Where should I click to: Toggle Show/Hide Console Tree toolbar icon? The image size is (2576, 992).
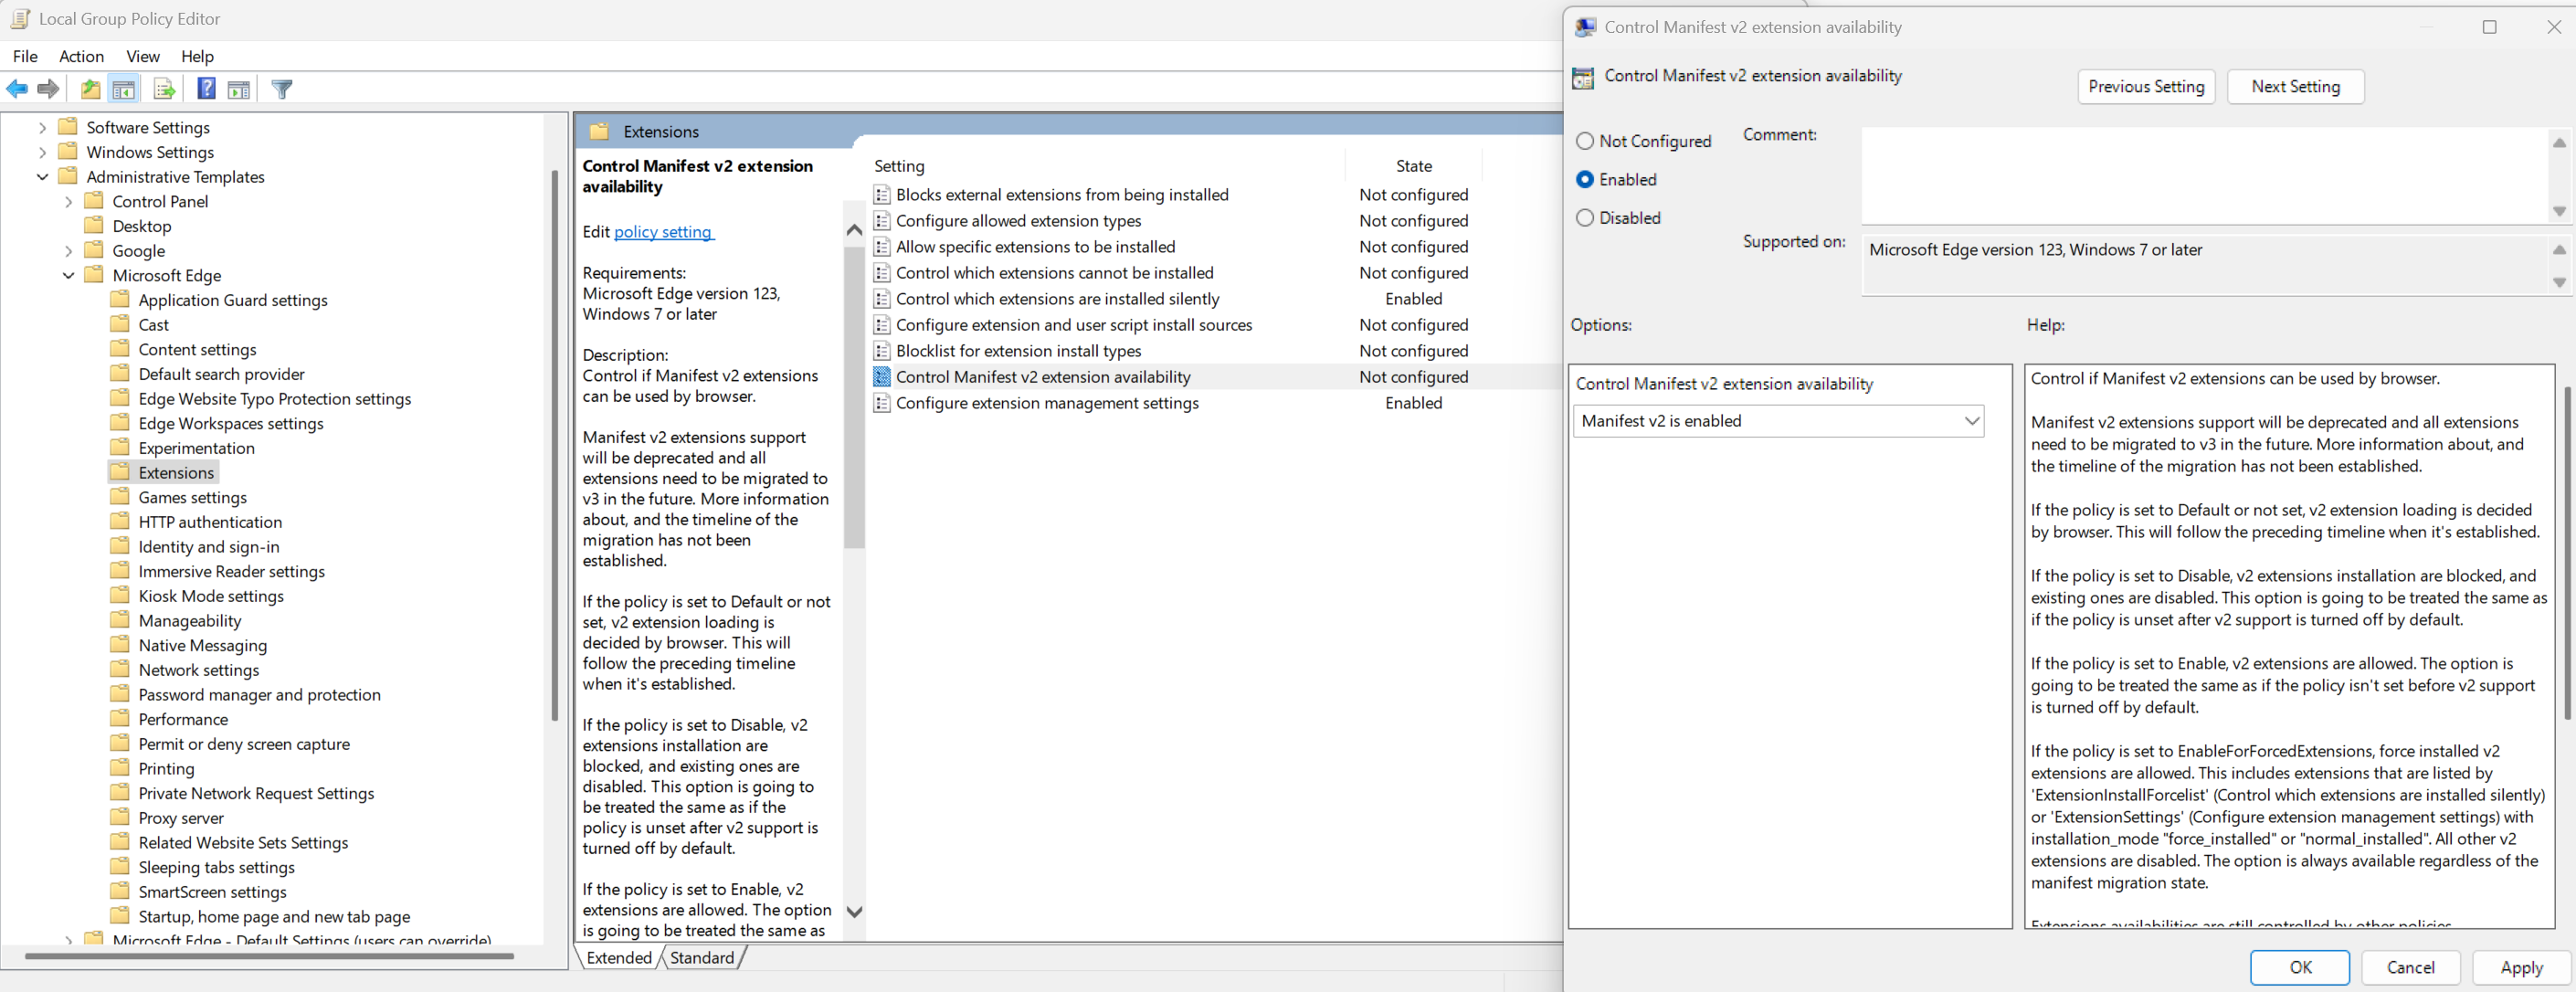pyautogui.click(x=124, y=89)
